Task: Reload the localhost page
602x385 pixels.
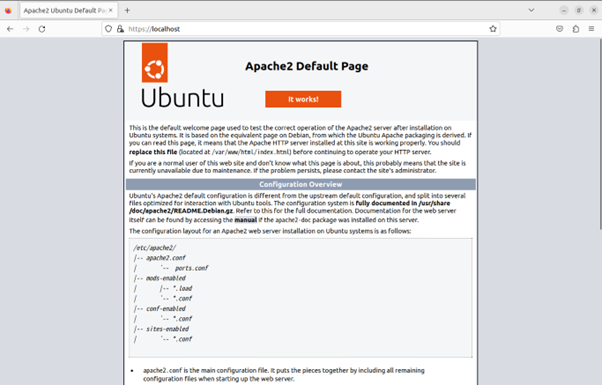Action: (x=42, y=29)
